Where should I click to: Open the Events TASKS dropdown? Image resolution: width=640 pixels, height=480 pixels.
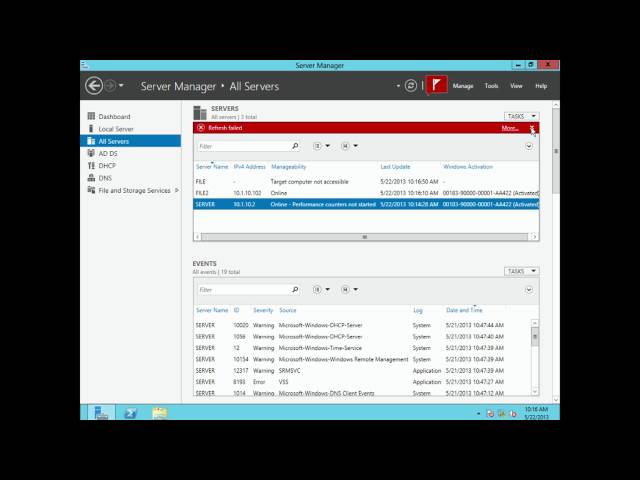pos(522,271)
